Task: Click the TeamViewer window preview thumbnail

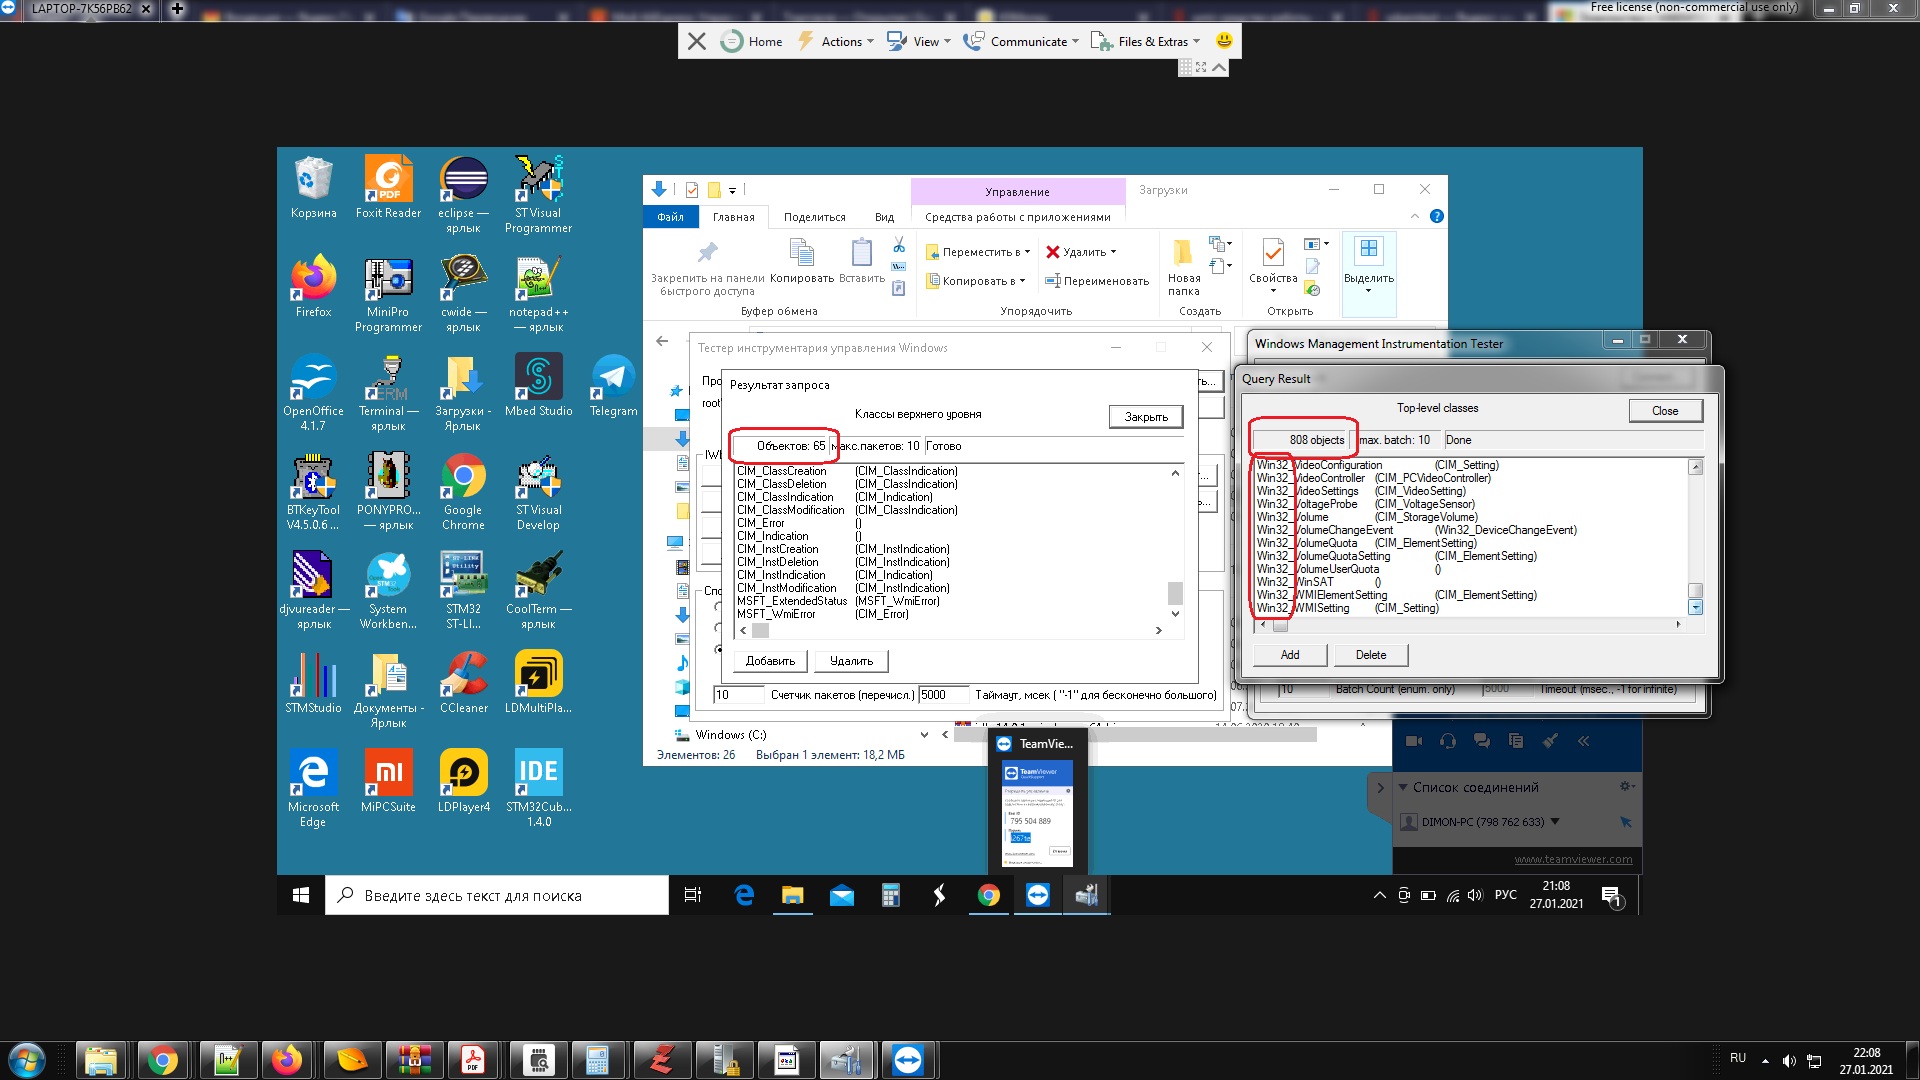Action: click(x=1037, y=813)
